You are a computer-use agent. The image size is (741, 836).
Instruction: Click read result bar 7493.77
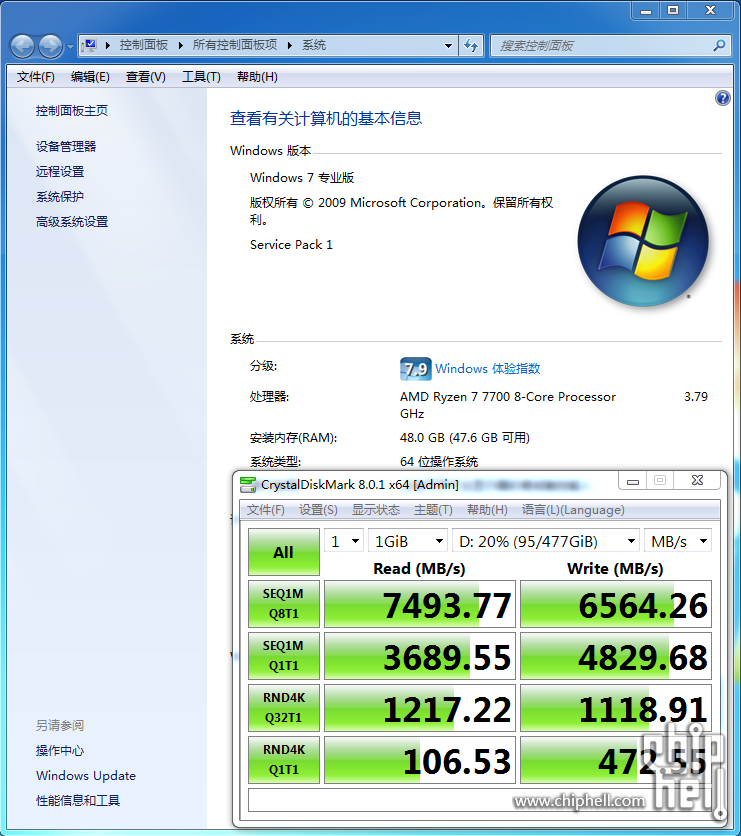[420, 604]
